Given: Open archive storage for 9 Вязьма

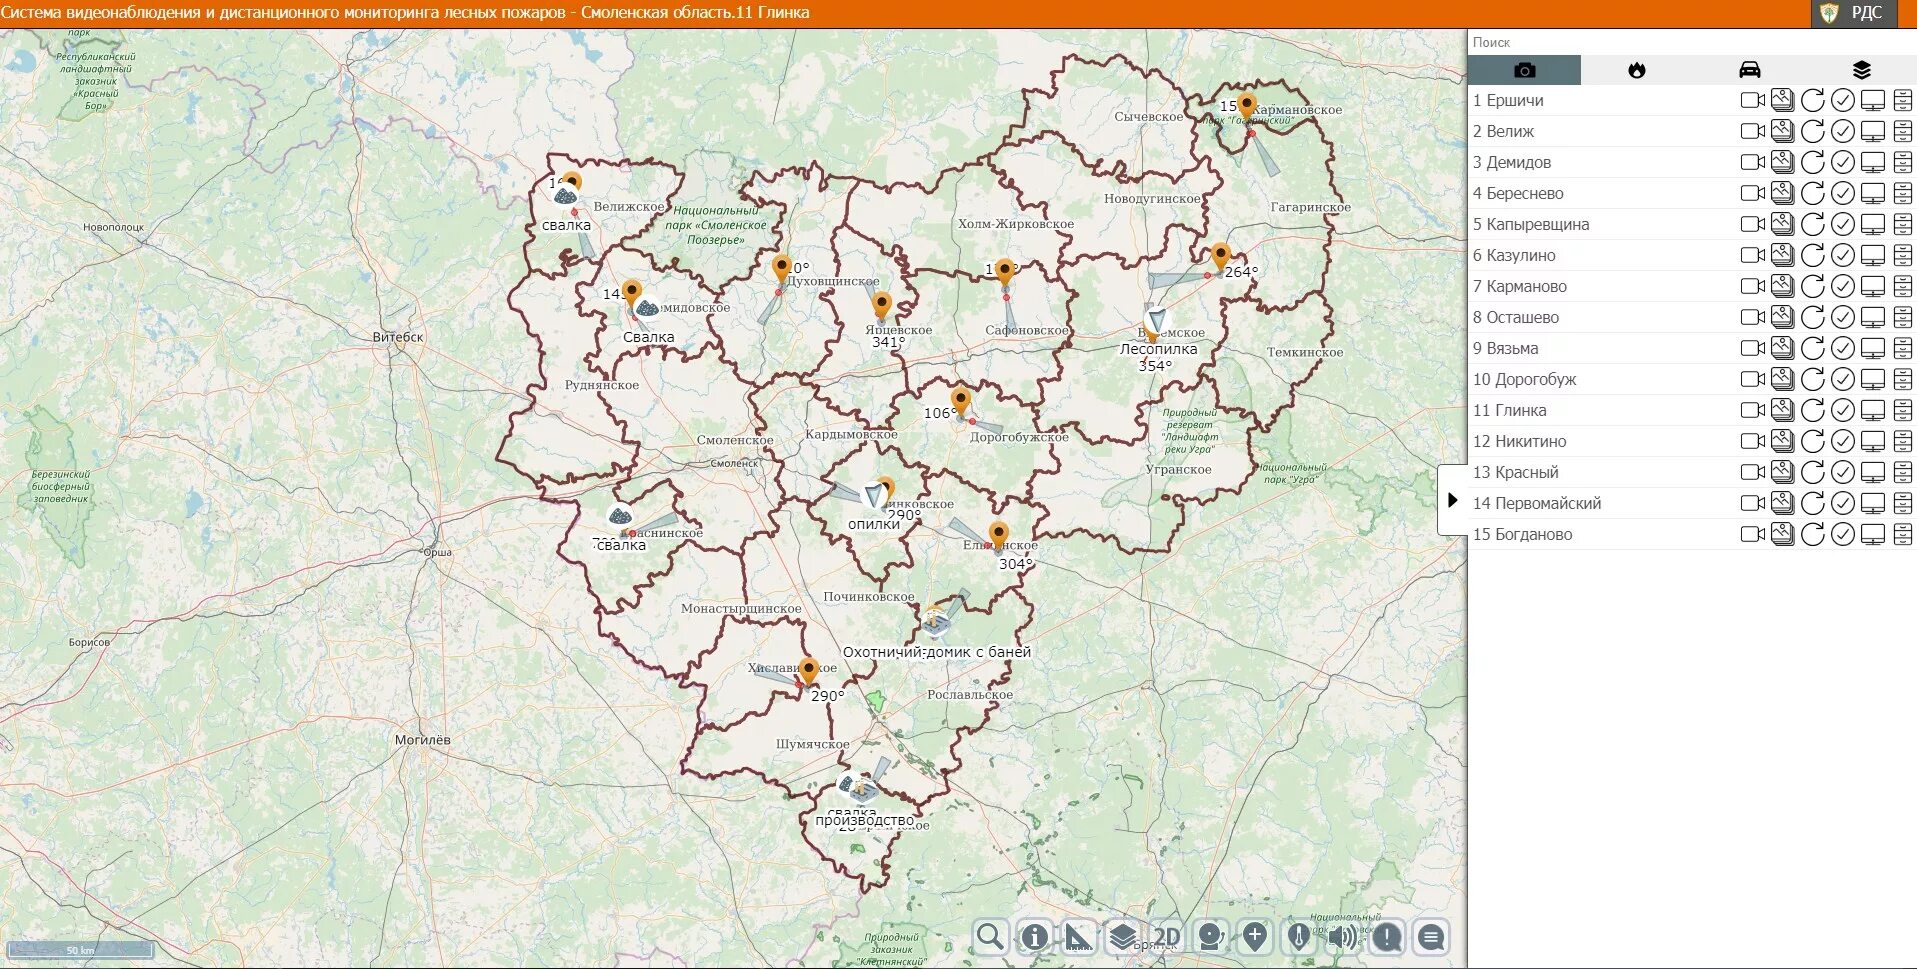Looking at the screenshot, I should 1902,348.
